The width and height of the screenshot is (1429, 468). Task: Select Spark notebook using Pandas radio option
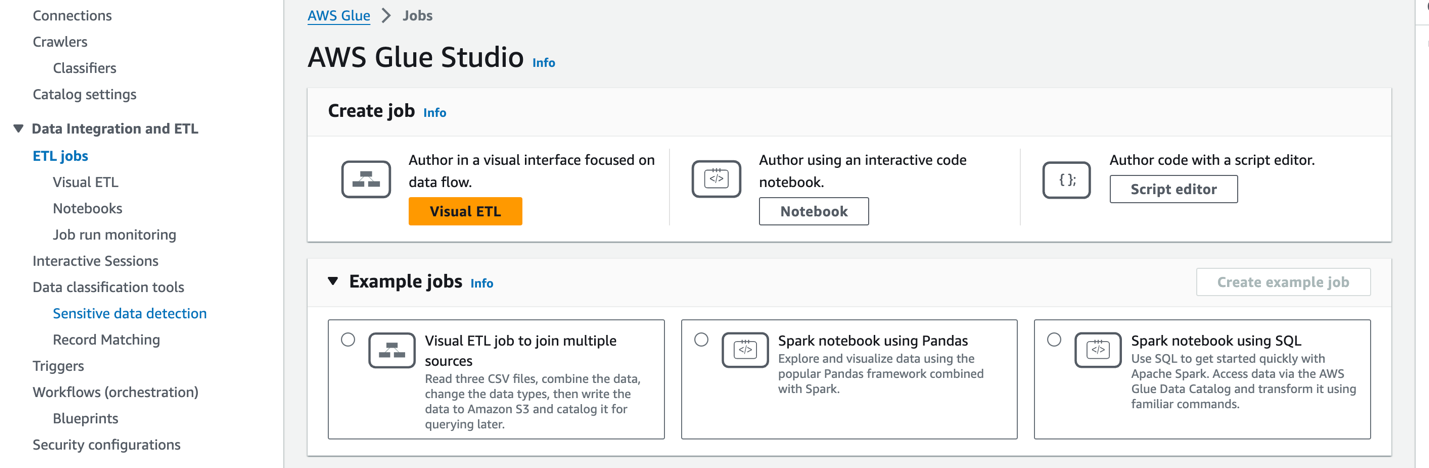[x=701, y=340]
